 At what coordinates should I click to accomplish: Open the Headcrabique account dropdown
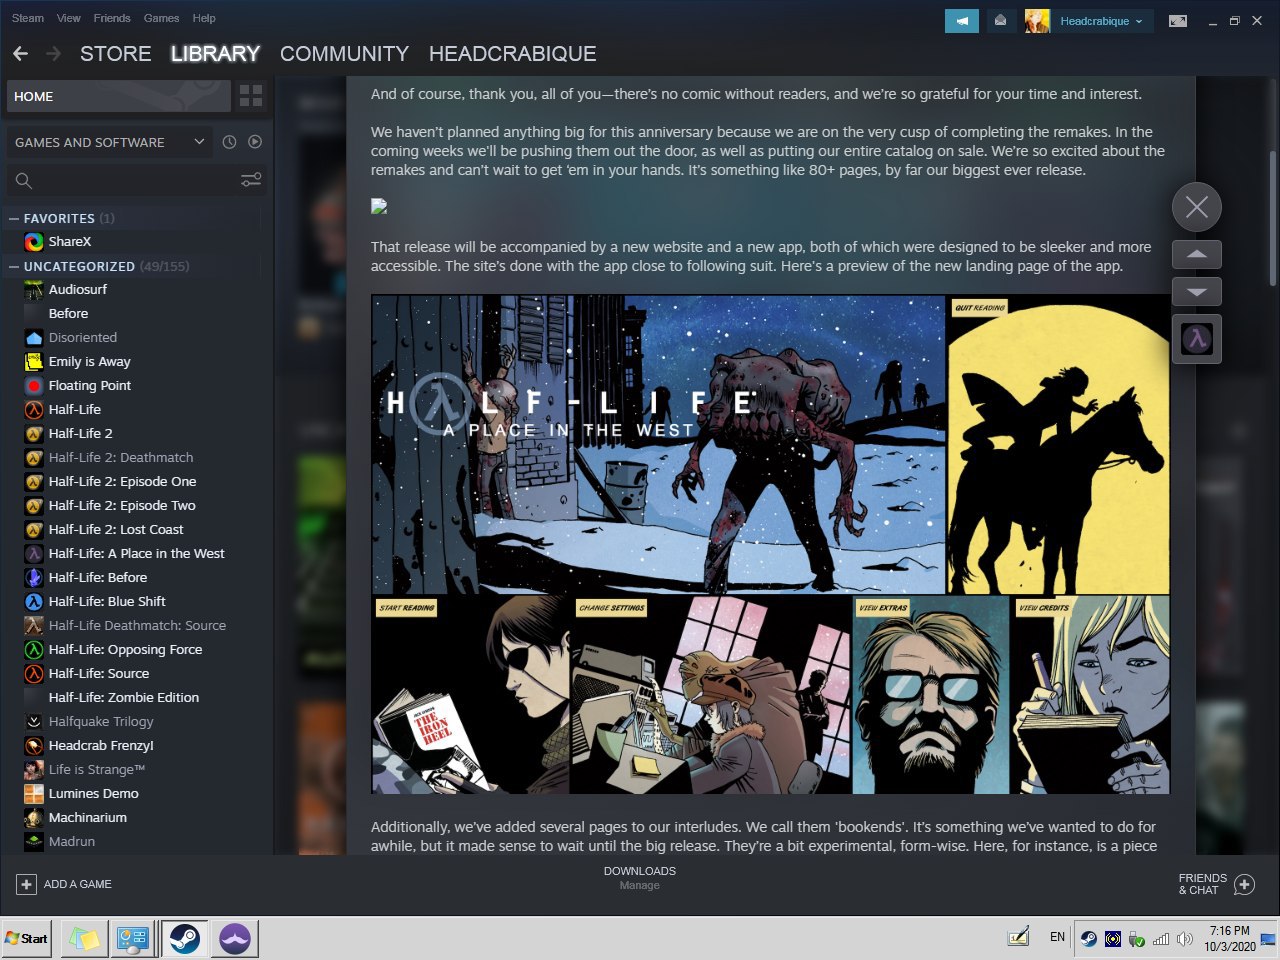click(x=1101, y=21)
